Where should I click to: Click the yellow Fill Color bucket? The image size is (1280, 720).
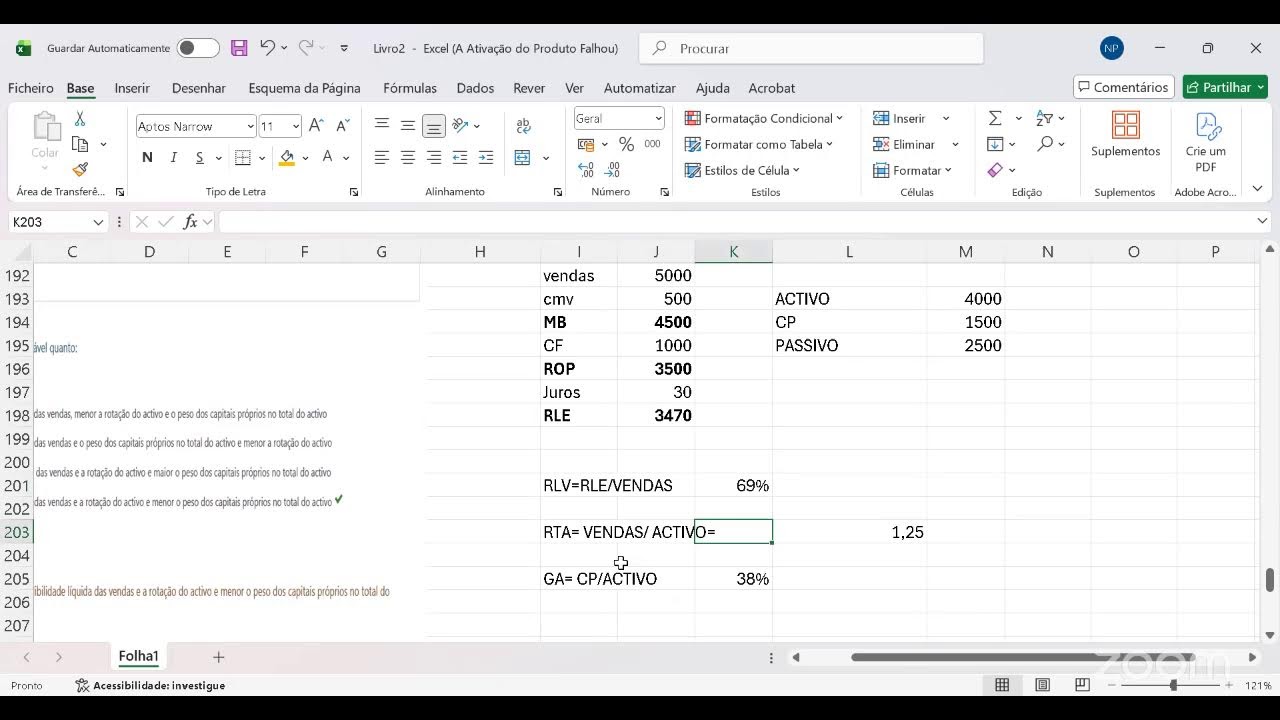[x=287, y=158]
